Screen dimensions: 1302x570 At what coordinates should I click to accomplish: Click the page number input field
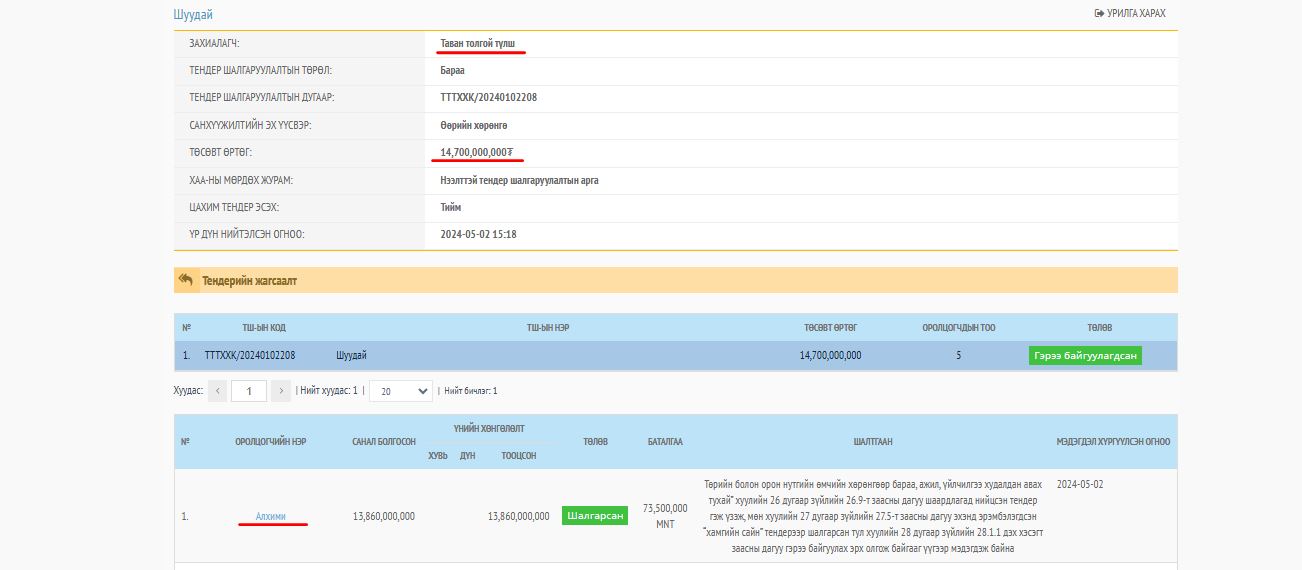tap(248, 391)
